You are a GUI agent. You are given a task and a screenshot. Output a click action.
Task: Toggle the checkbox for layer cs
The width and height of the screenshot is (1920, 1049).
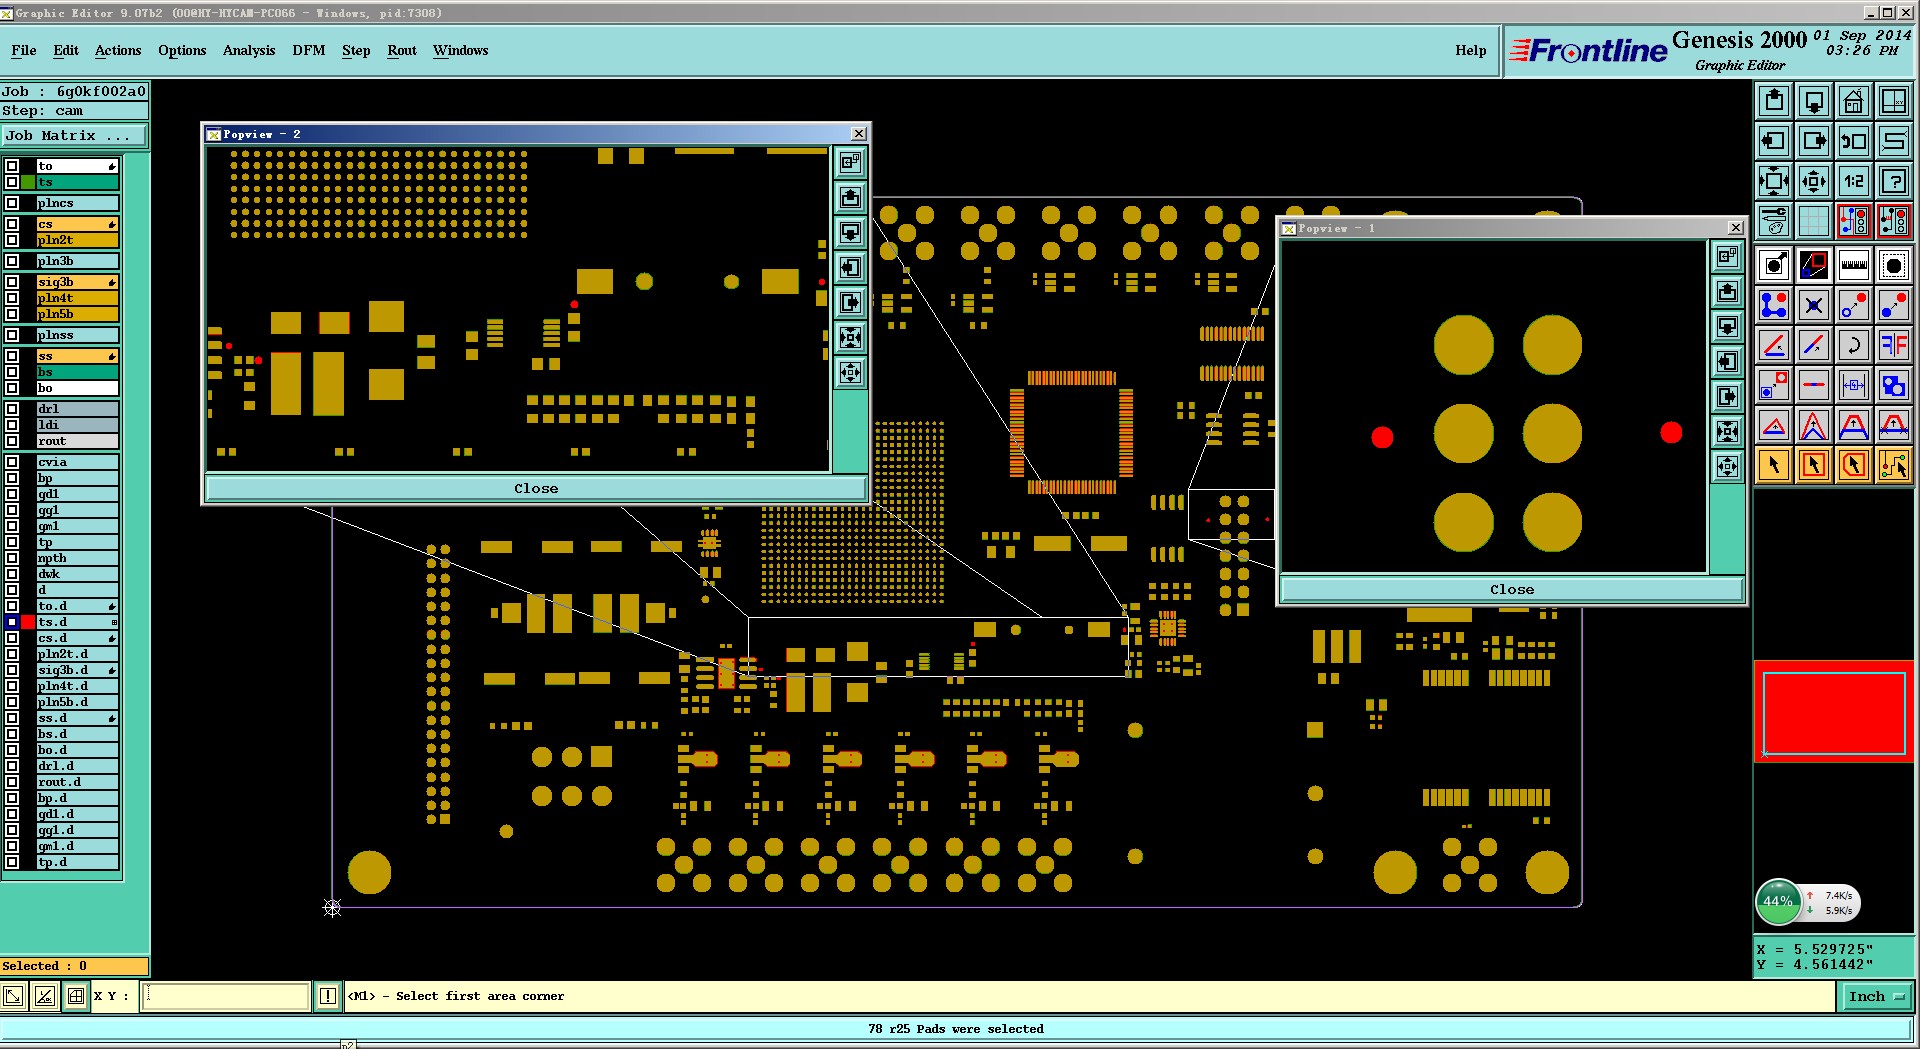(x=12, y=224)
